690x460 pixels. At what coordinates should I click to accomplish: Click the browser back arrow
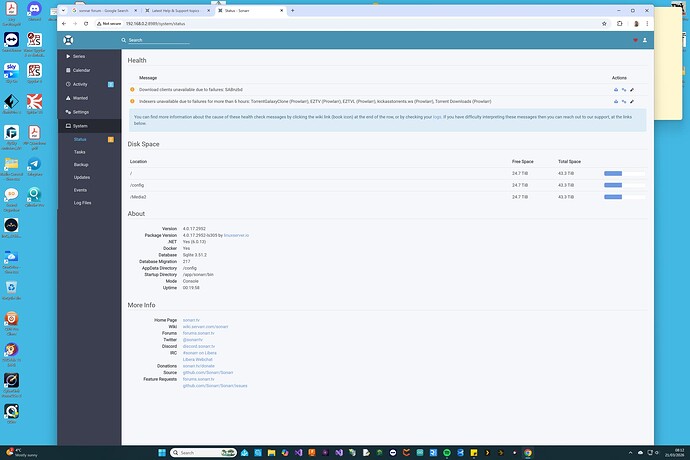[65, 21]
